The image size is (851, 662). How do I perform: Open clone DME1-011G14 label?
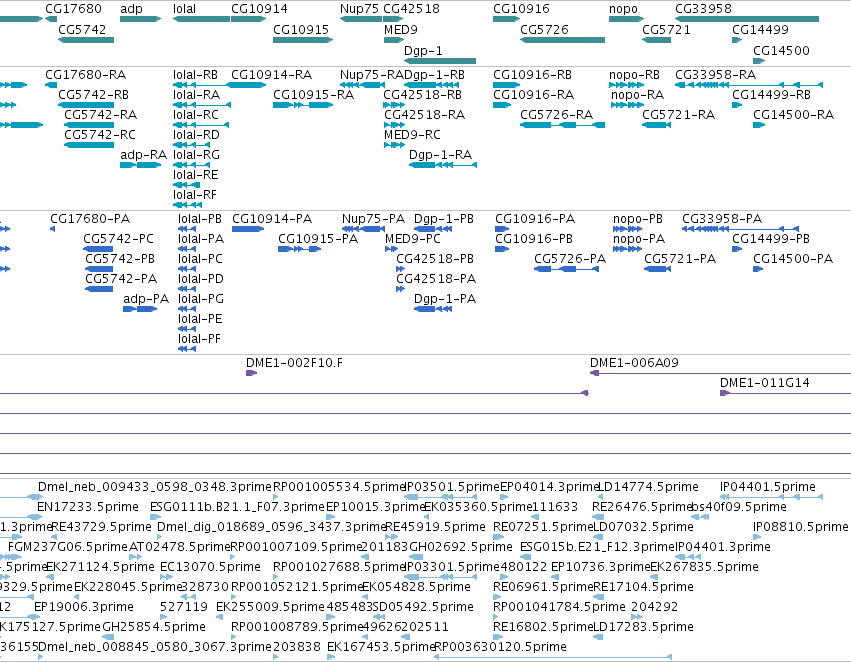765,383
